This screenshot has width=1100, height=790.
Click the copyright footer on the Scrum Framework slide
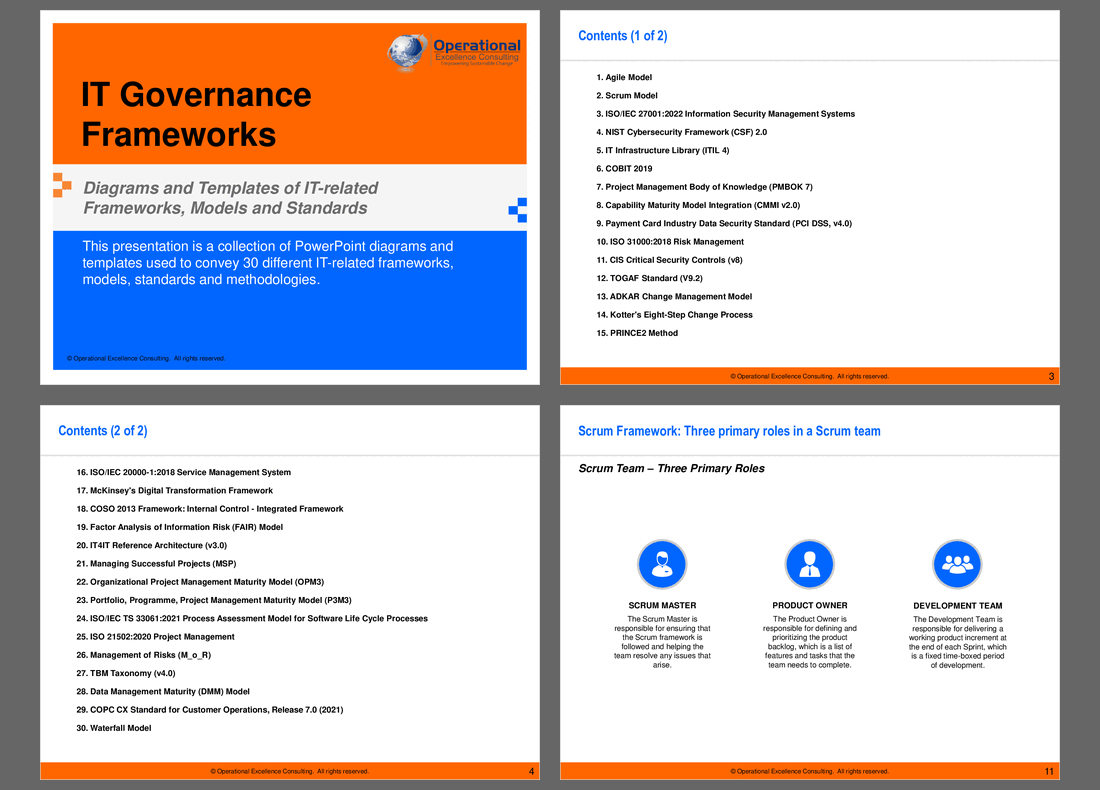point(810,771)
